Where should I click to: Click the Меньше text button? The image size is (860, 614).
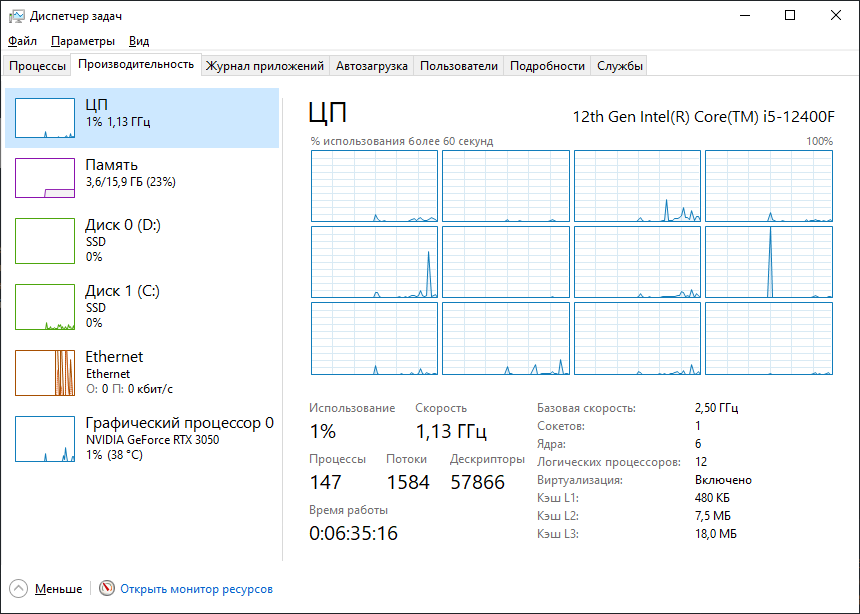tap(58, 589)
